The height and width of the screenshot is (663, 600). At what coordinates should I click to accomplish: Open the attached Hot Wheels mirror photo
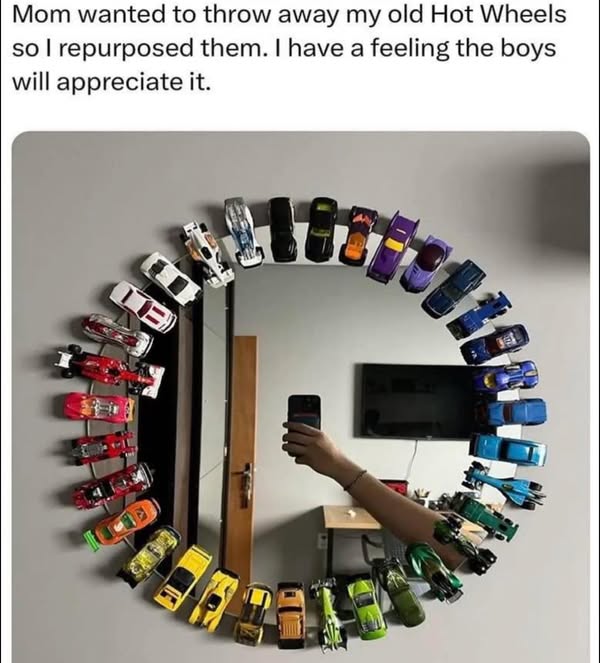point(301,397)
